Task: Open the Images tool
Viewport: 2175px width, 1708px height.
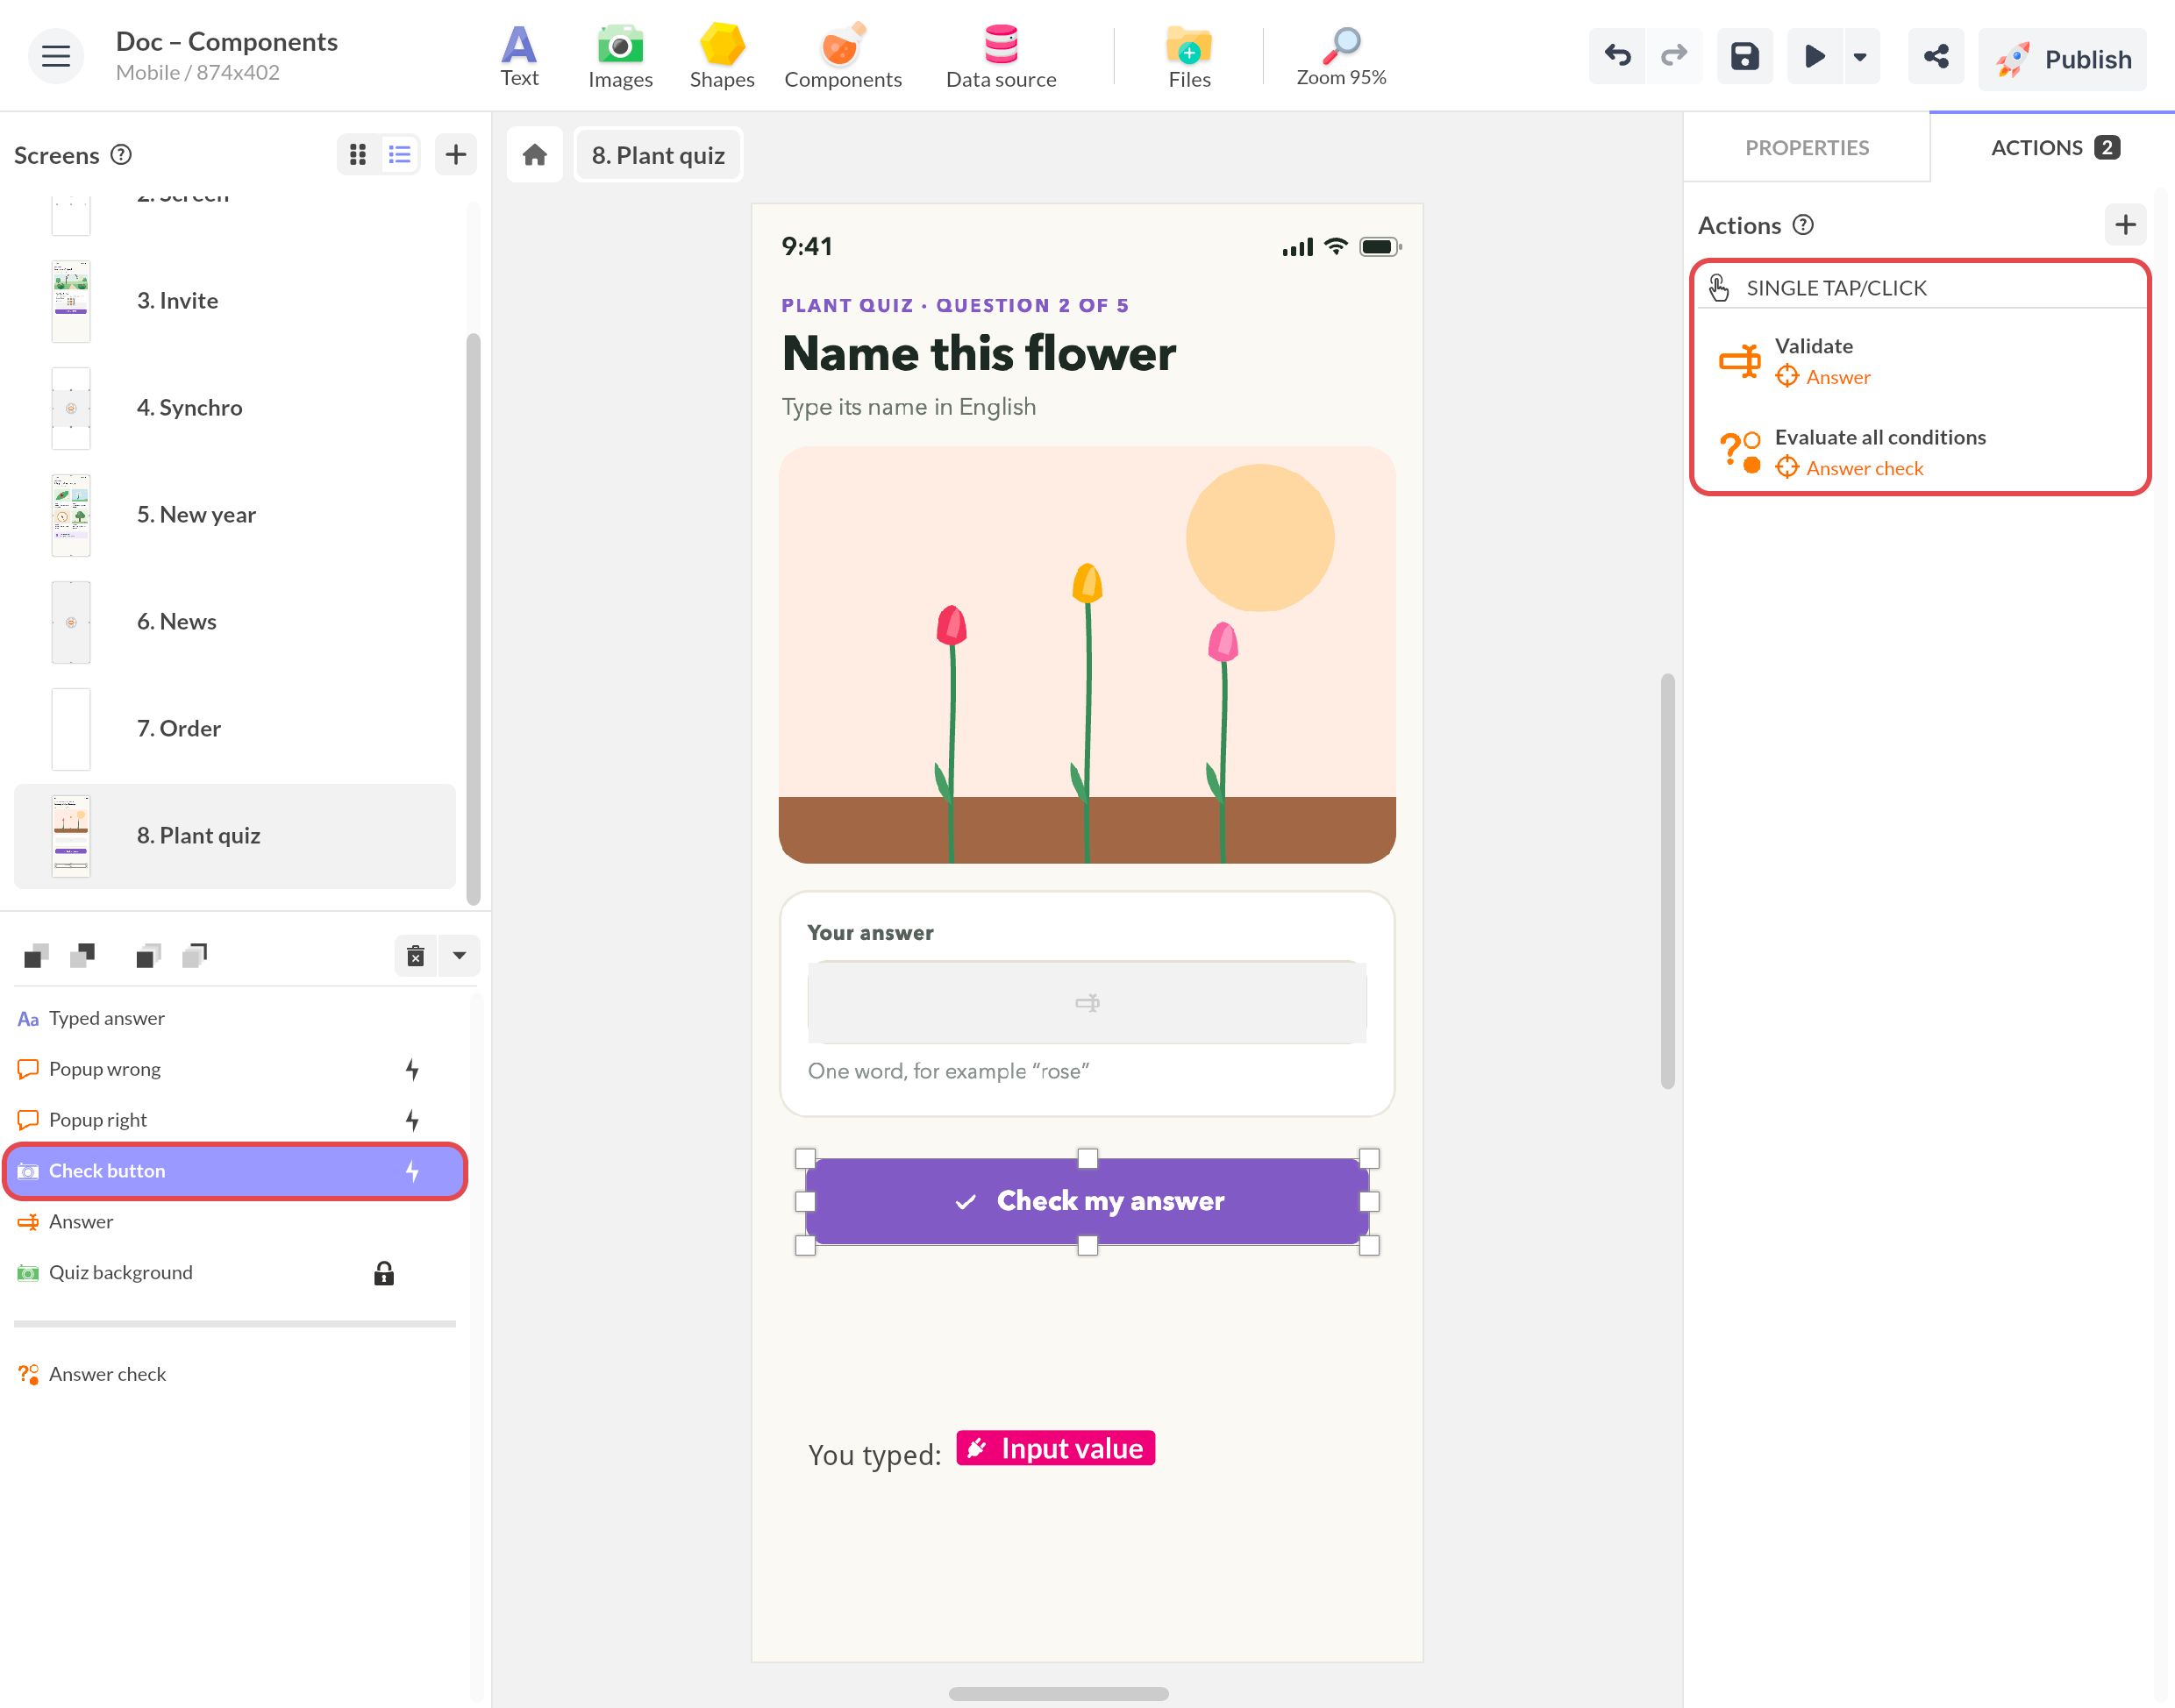Action: point(620,57)
